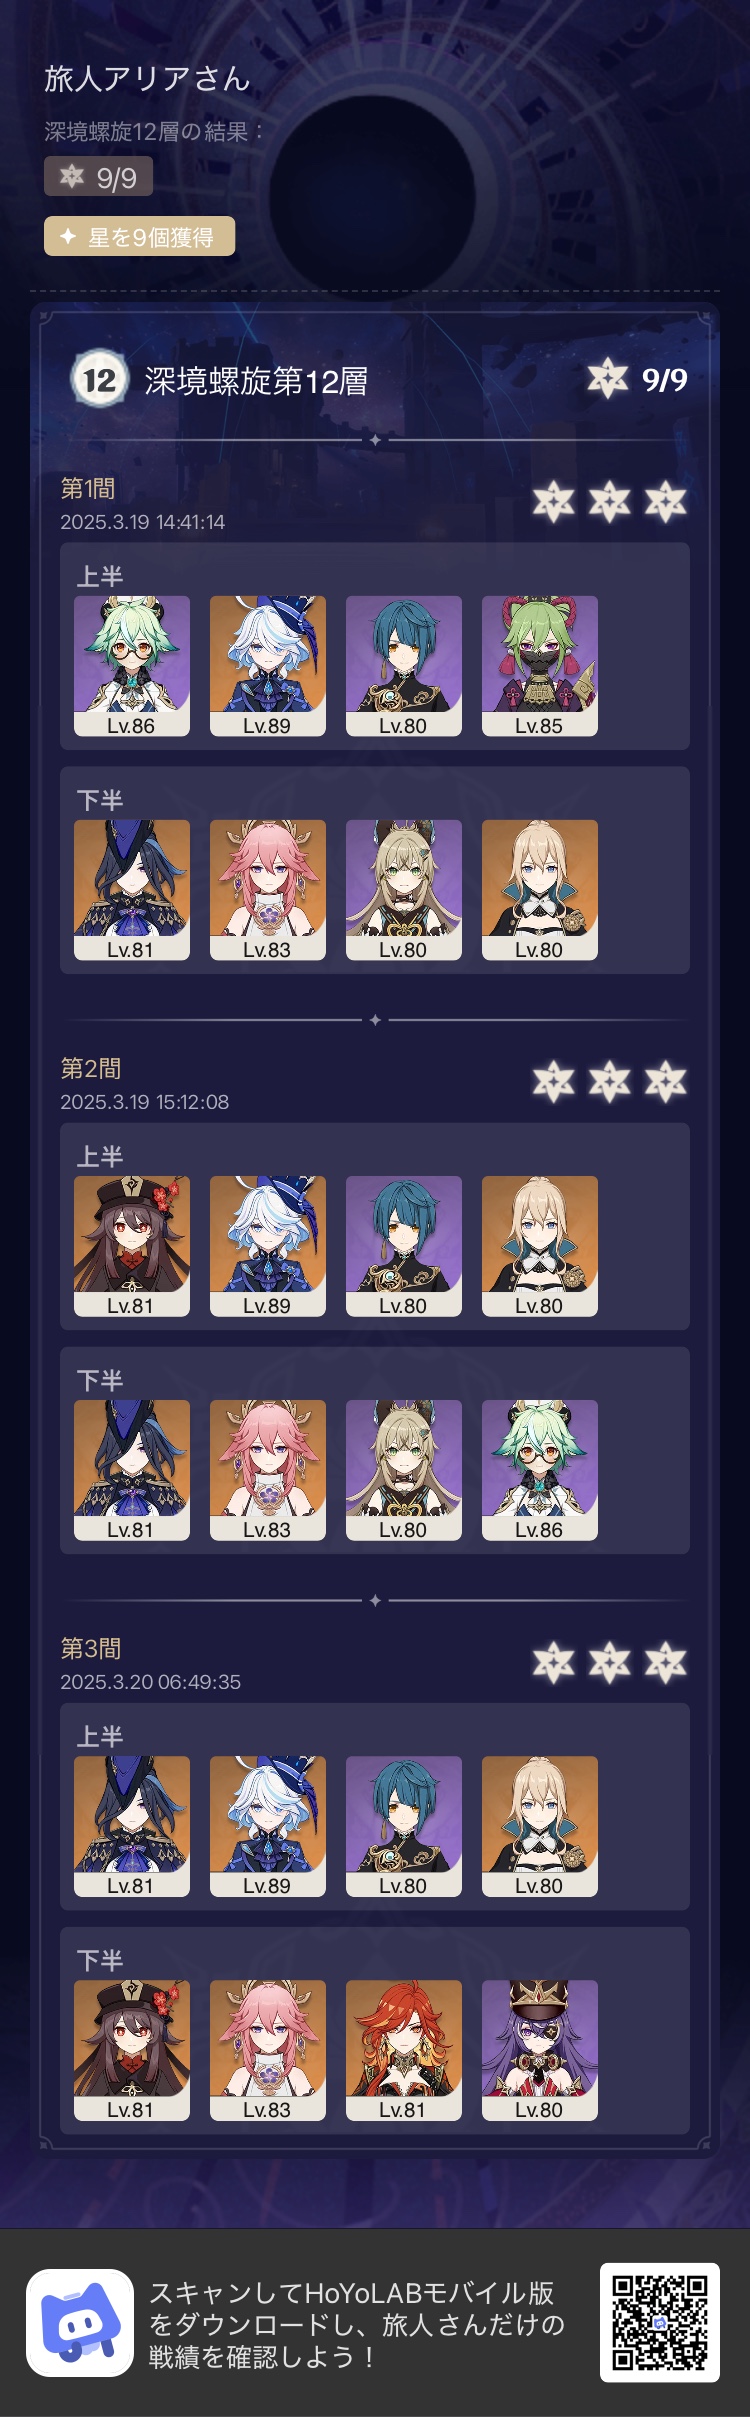Select the Lv.81 red-haired character in 第3間 下半
750x2418 pixels.
pyautogui.click(x=404, y=2050)
